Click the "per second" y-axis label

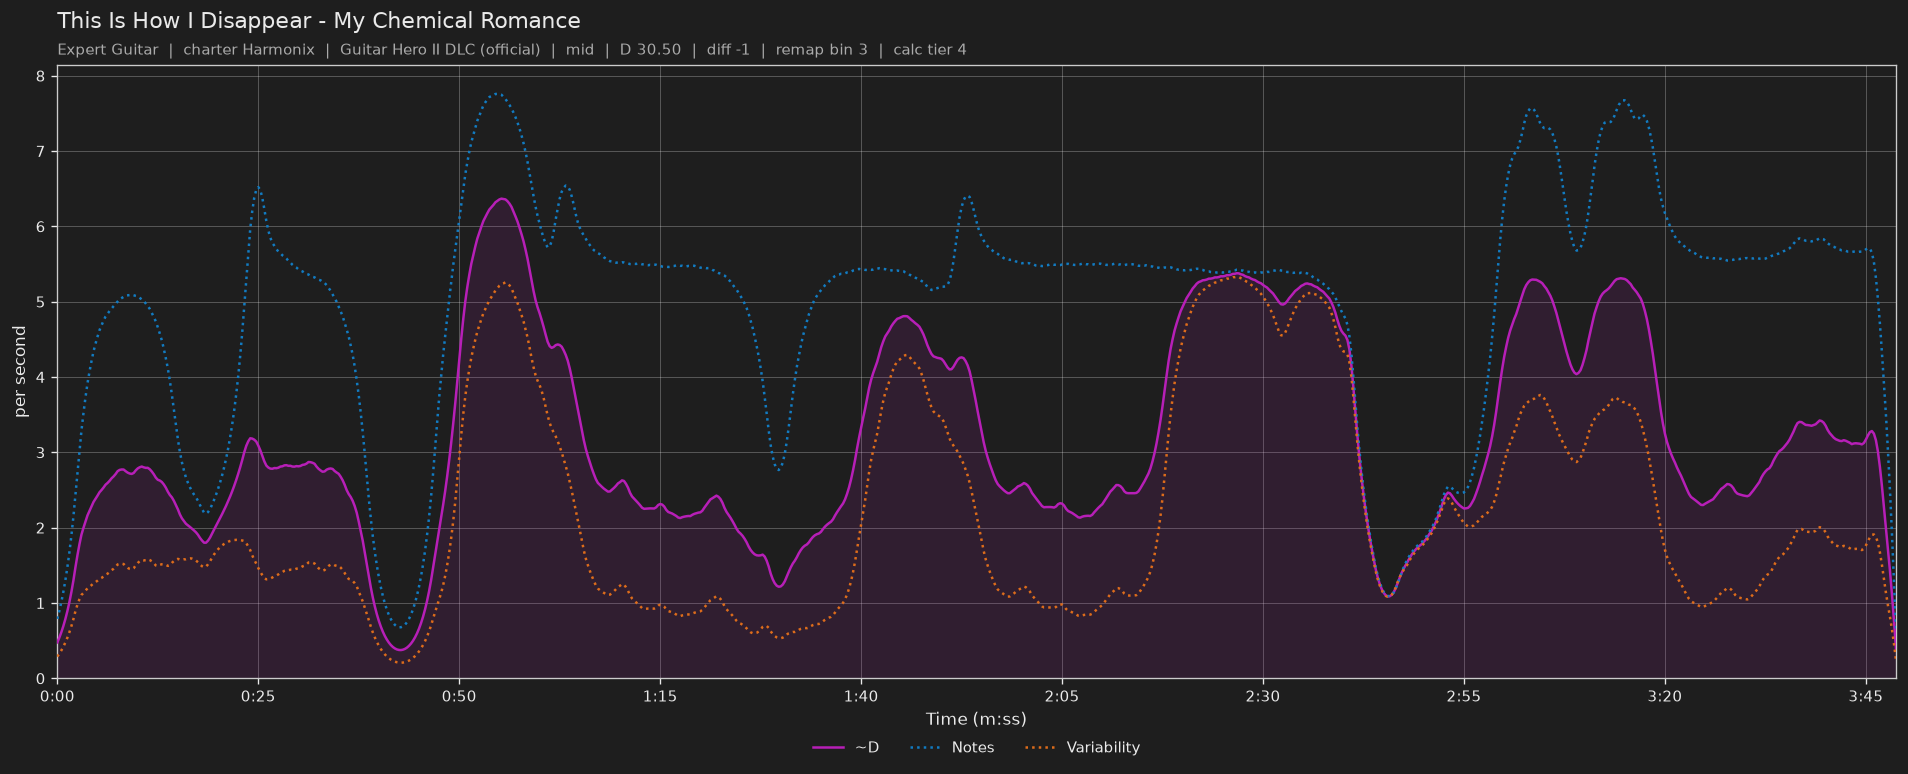coord(21,372)
